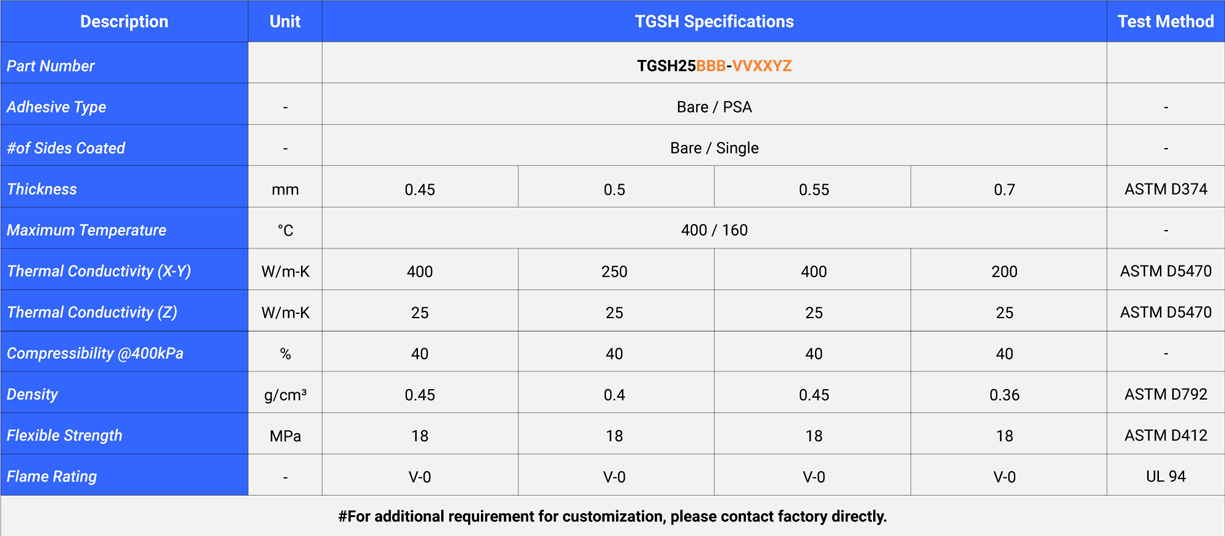Click the Bare / PSA cell
Viewport: 1225px width, 536px height.
[714, 107]
